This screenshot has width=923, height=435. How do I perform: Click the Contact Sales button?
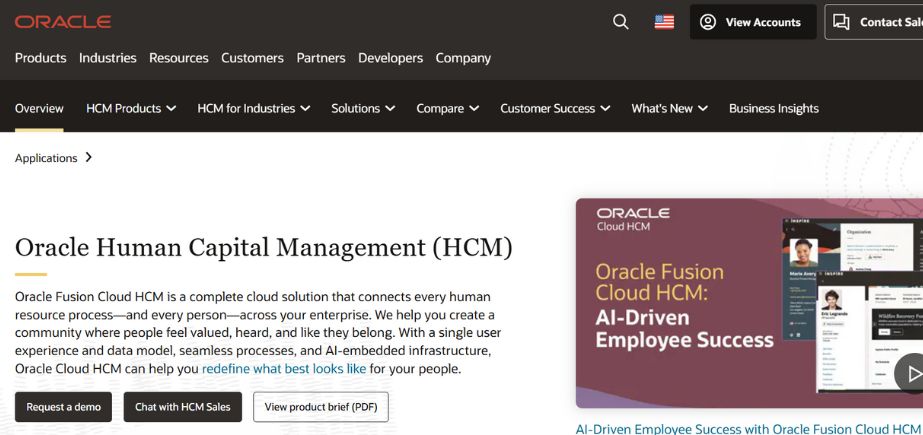point(874,22)
